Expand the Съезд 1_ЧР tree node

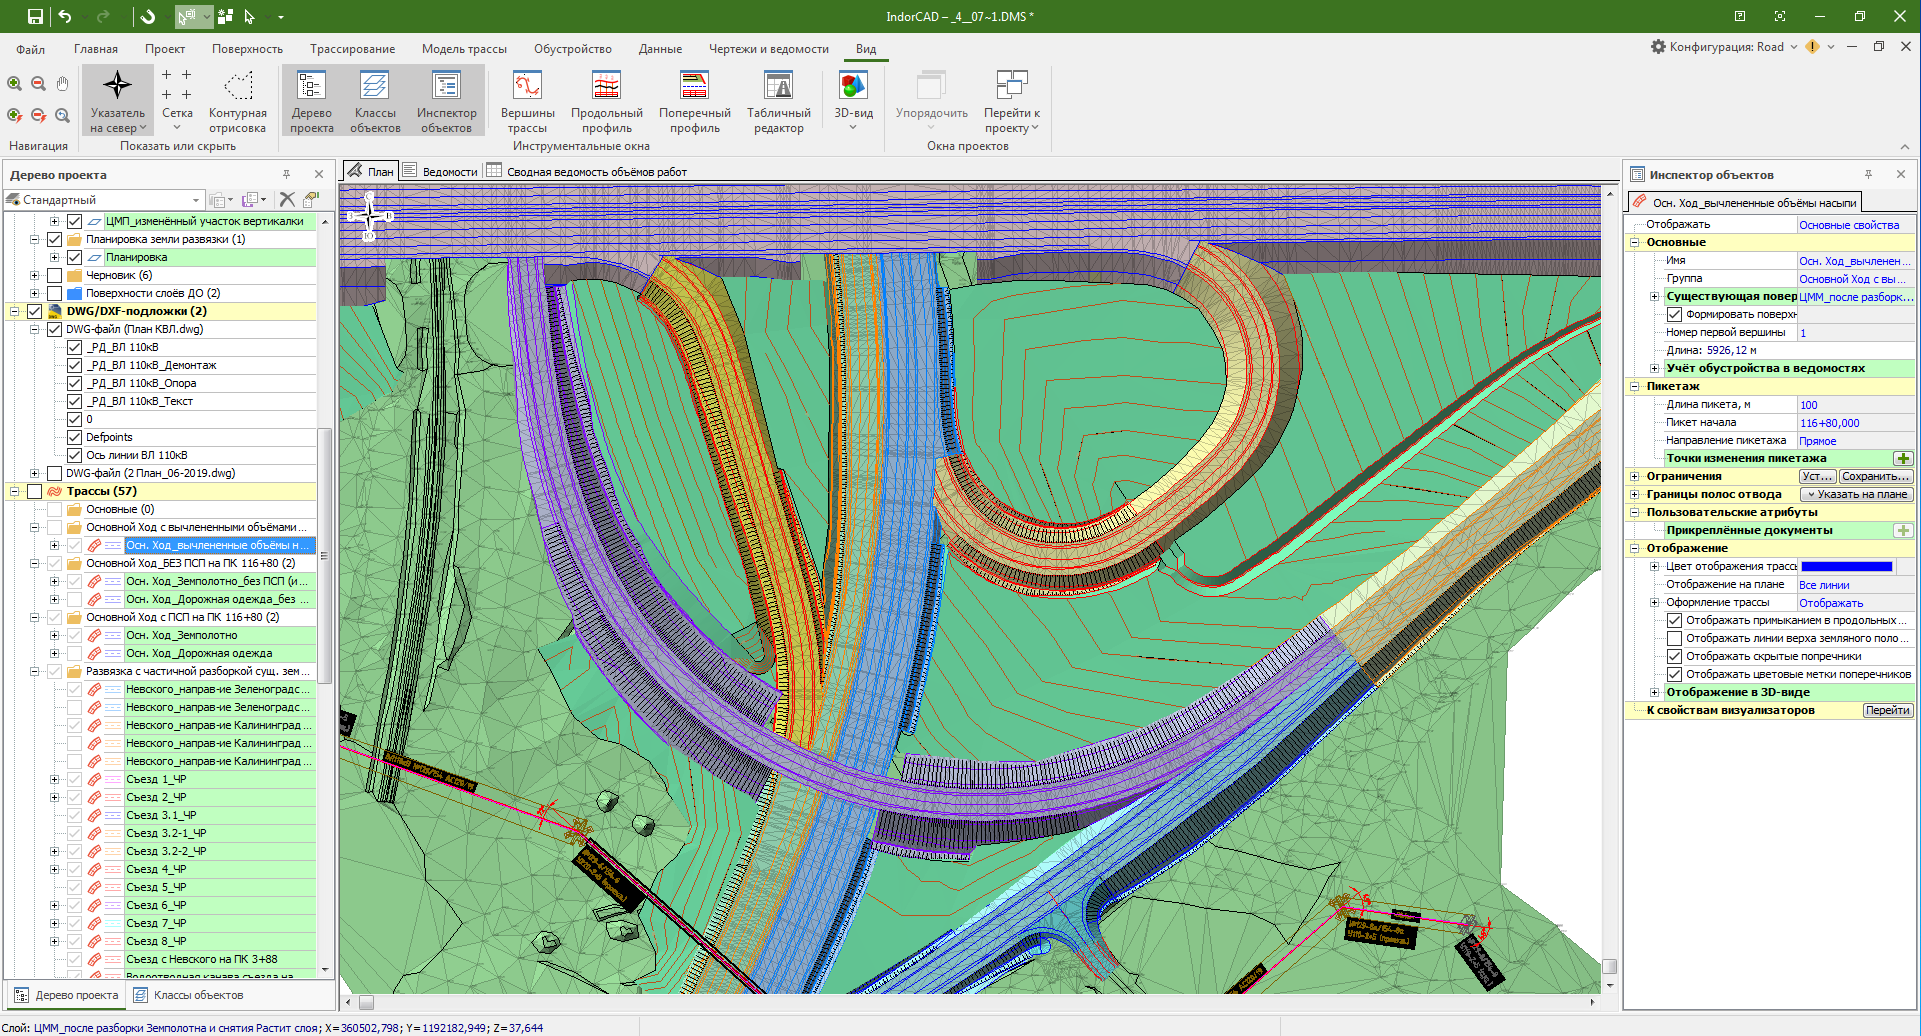55,779
